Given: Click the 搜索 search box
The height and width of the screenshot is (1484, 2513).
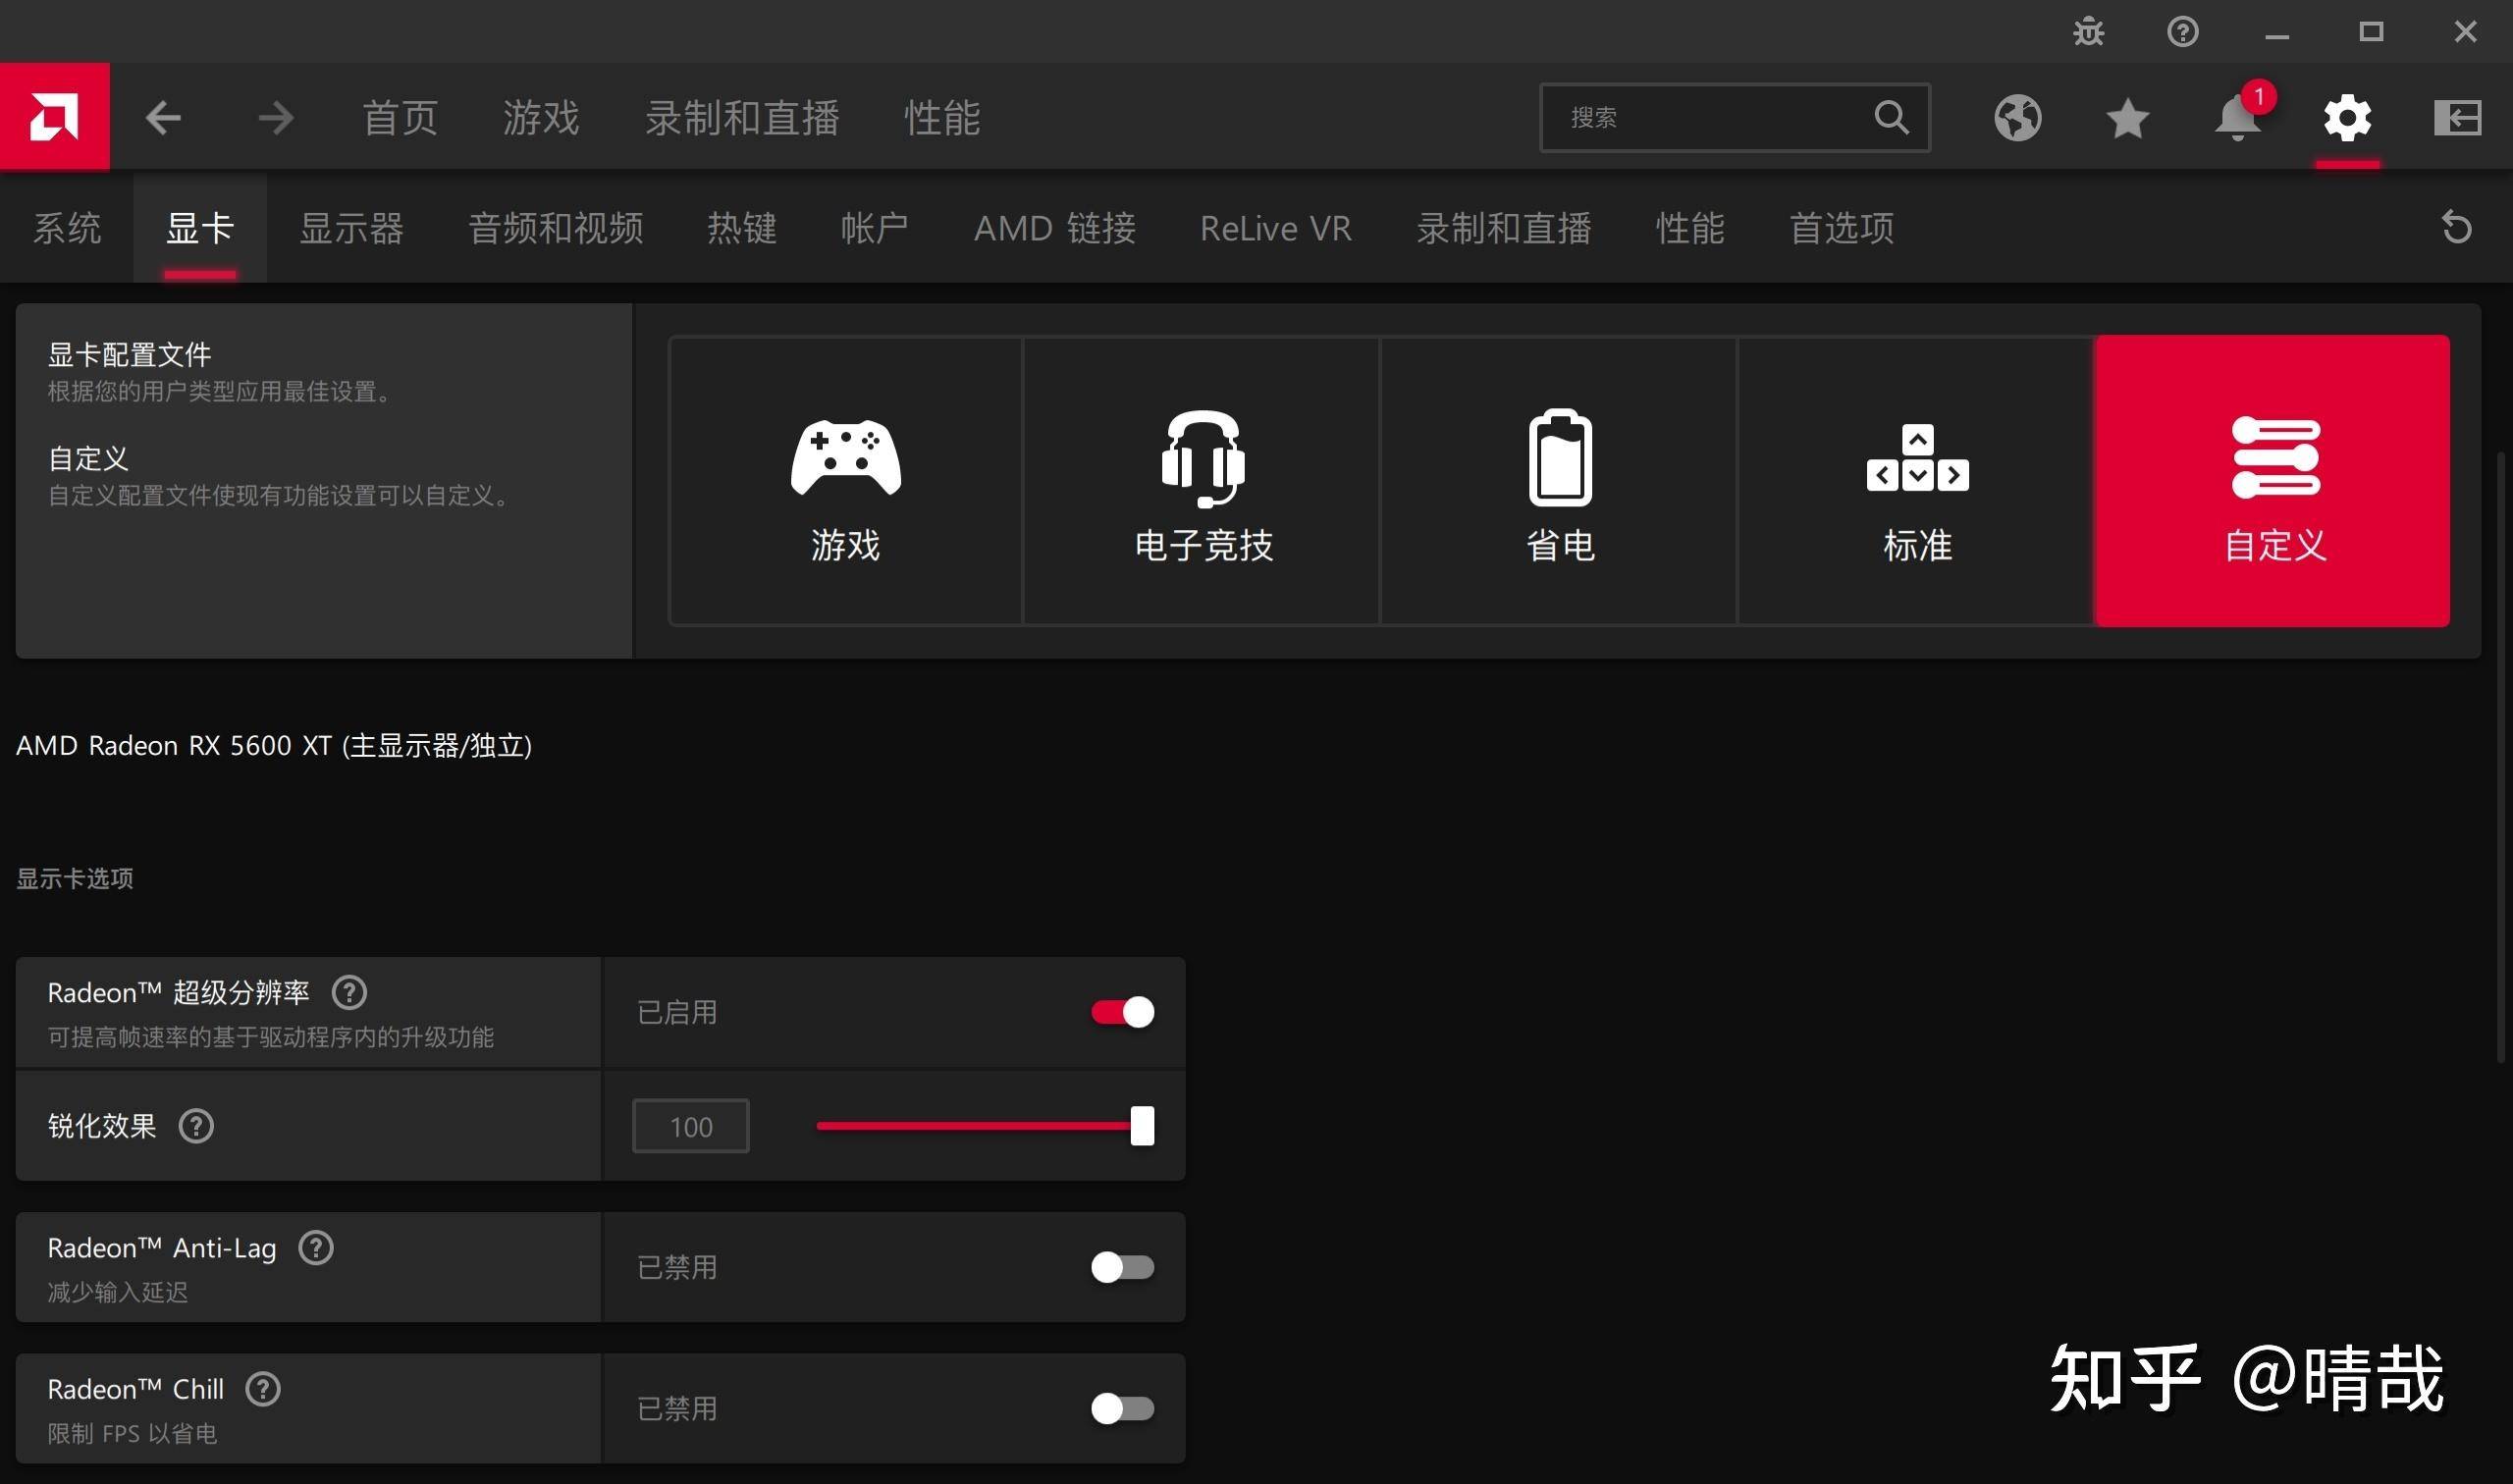Looking at the screenshot, I should (x=1734, y=117).
